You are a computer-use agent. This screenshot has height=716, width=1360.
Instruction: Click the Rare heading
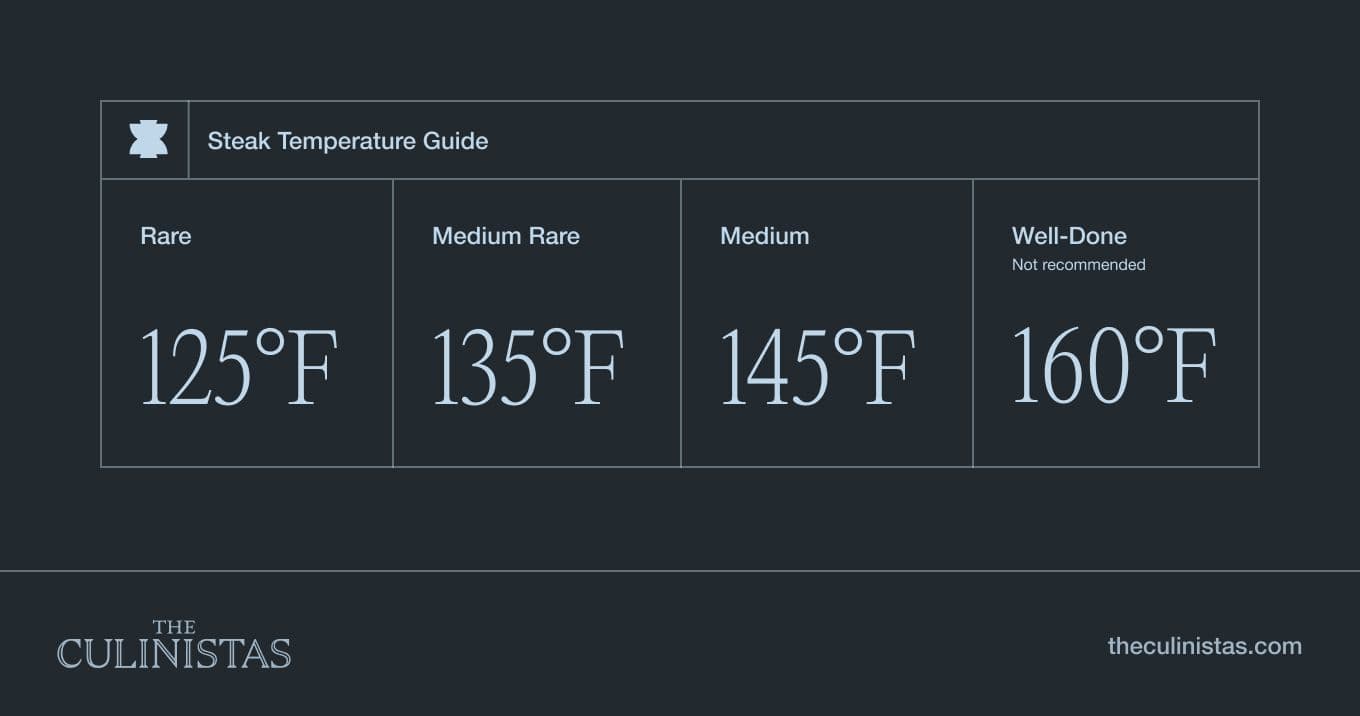(x=166, y=236)
